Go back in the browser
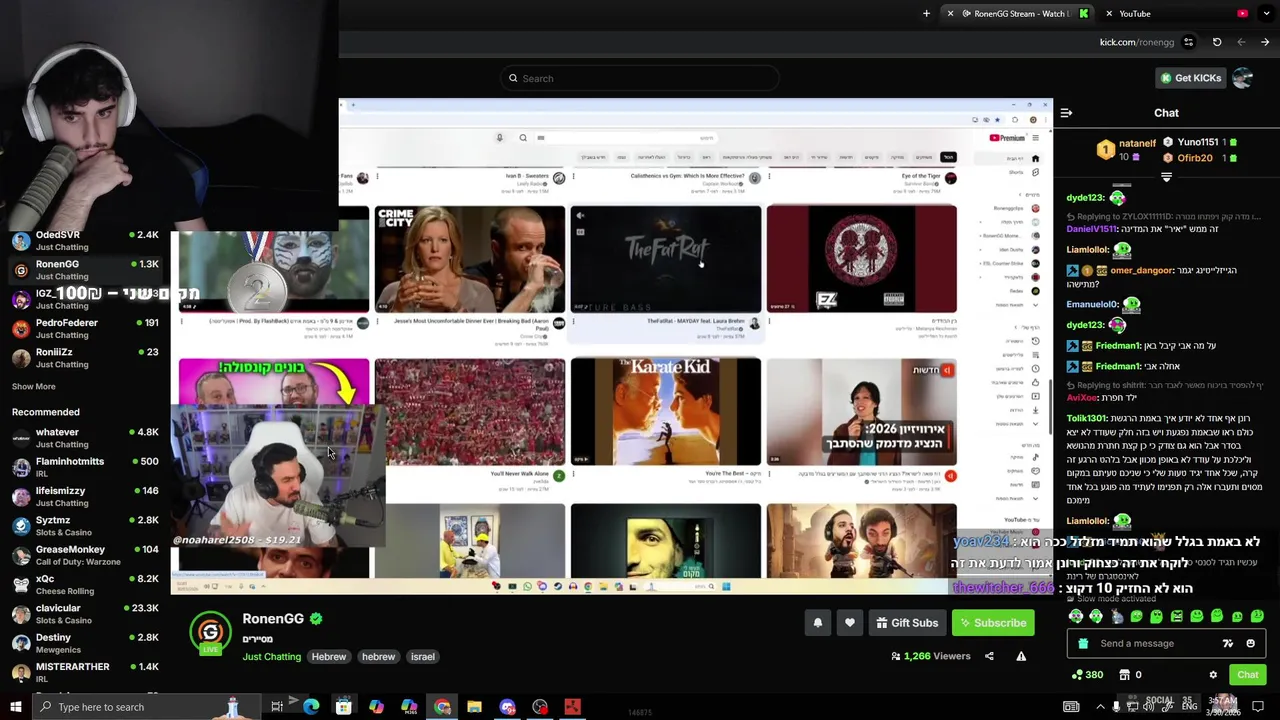 point(1265,42)
